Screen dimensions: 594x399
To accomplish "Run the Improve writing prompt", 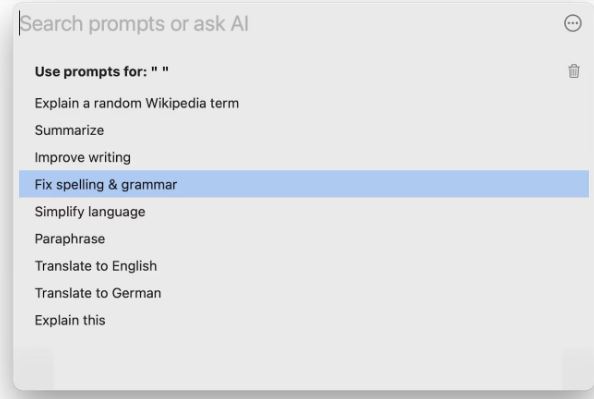I will tap(304, 157).
